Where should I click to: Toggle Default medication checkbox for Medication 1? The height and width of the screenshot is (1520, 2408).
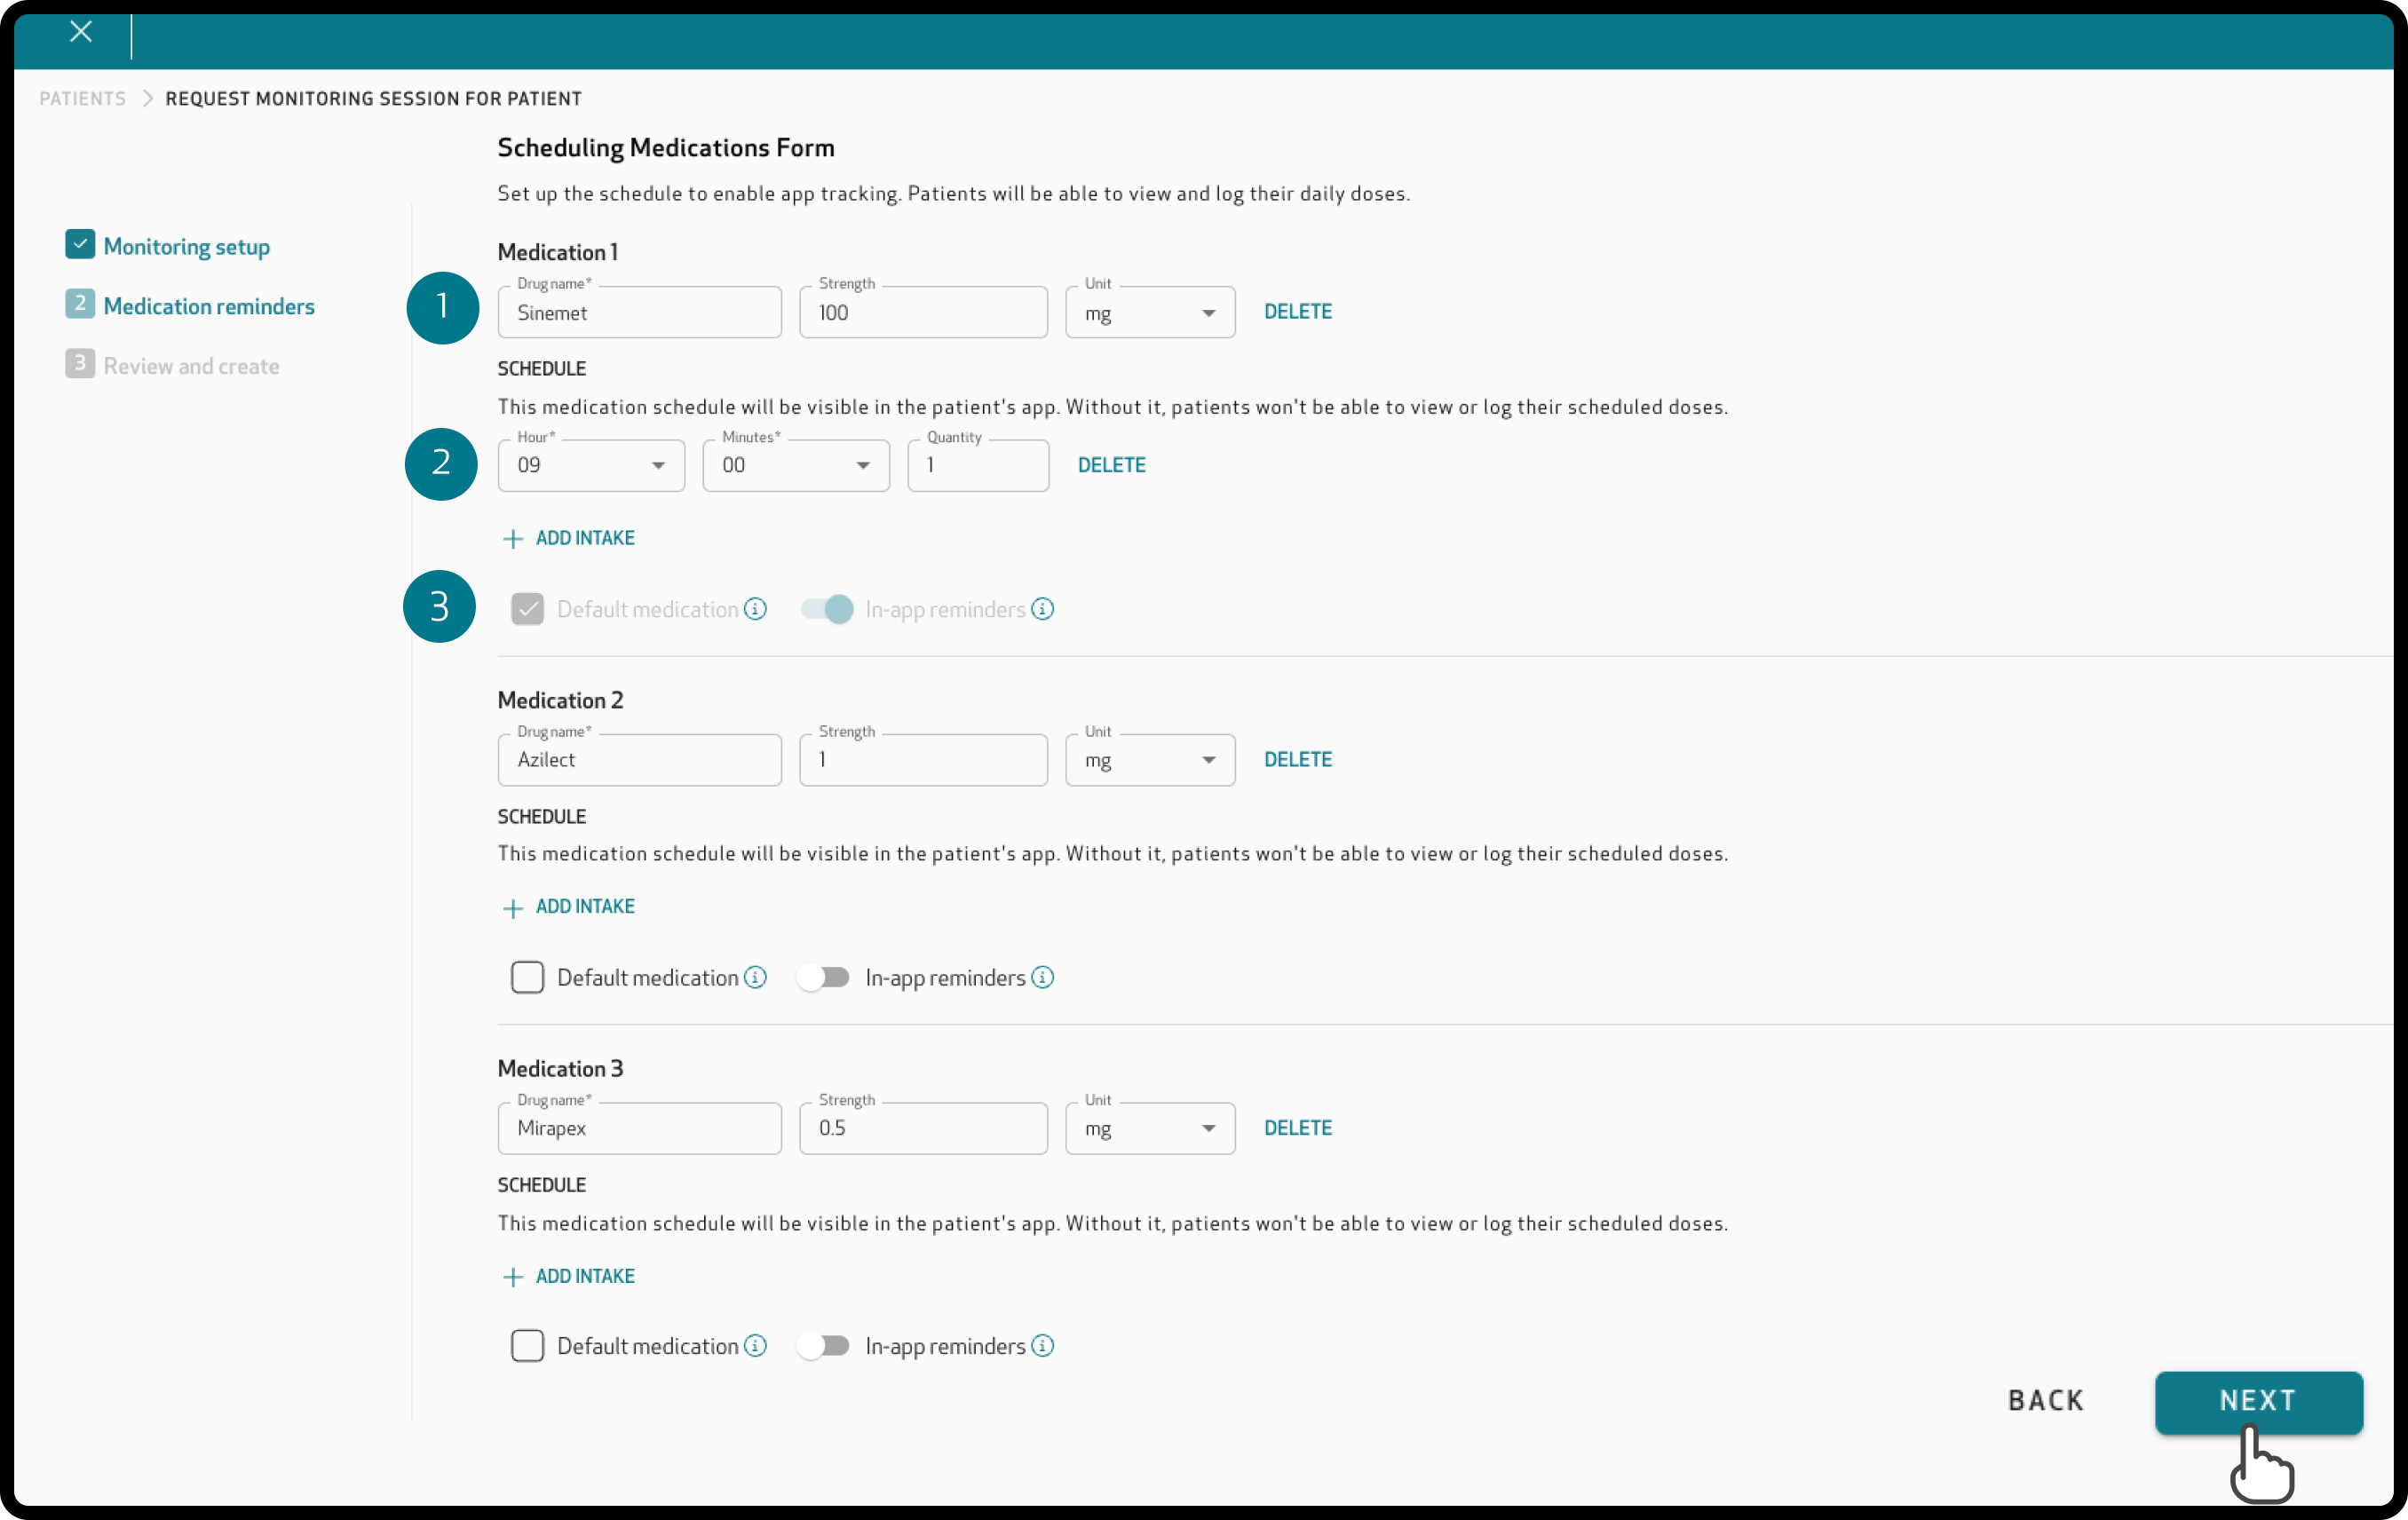pyautogui.click(x=527, y=609)
